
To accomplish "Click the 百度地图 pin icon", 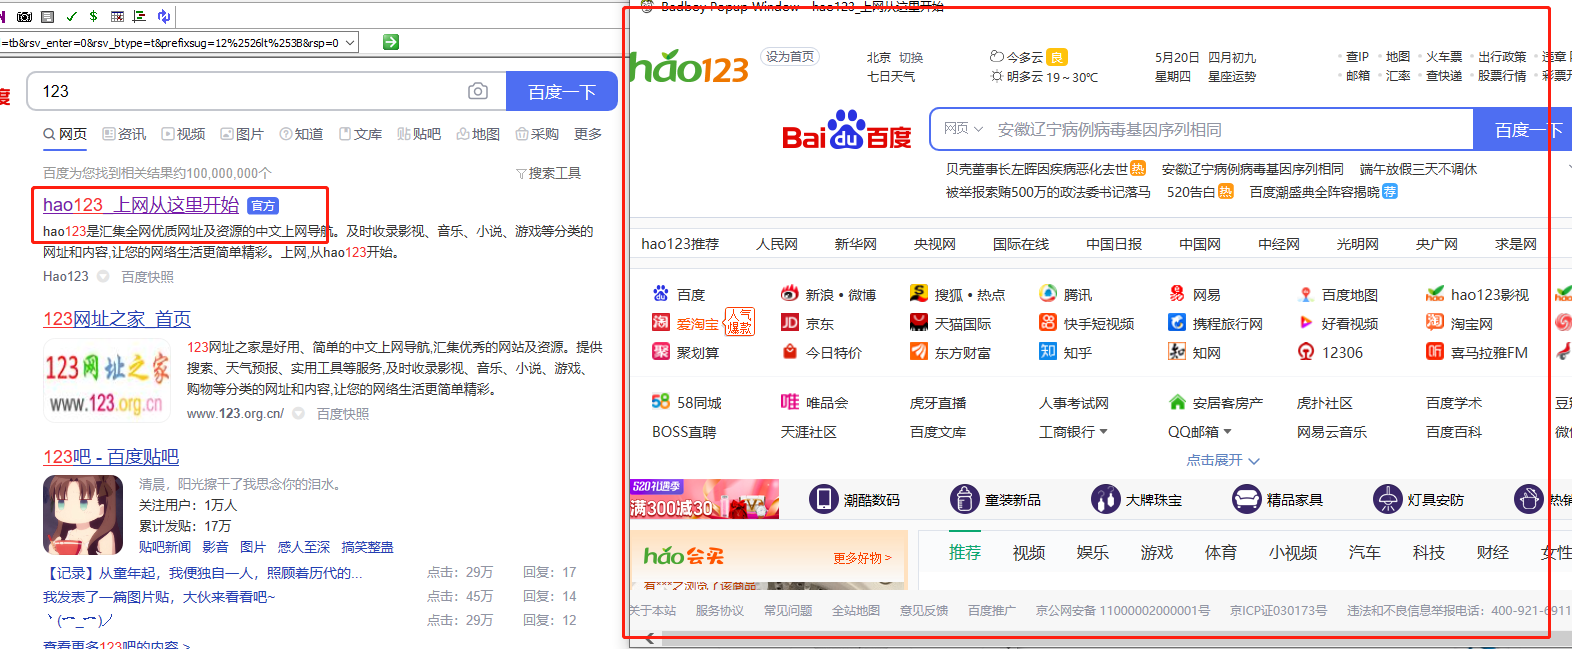I will pos(1306,294).
